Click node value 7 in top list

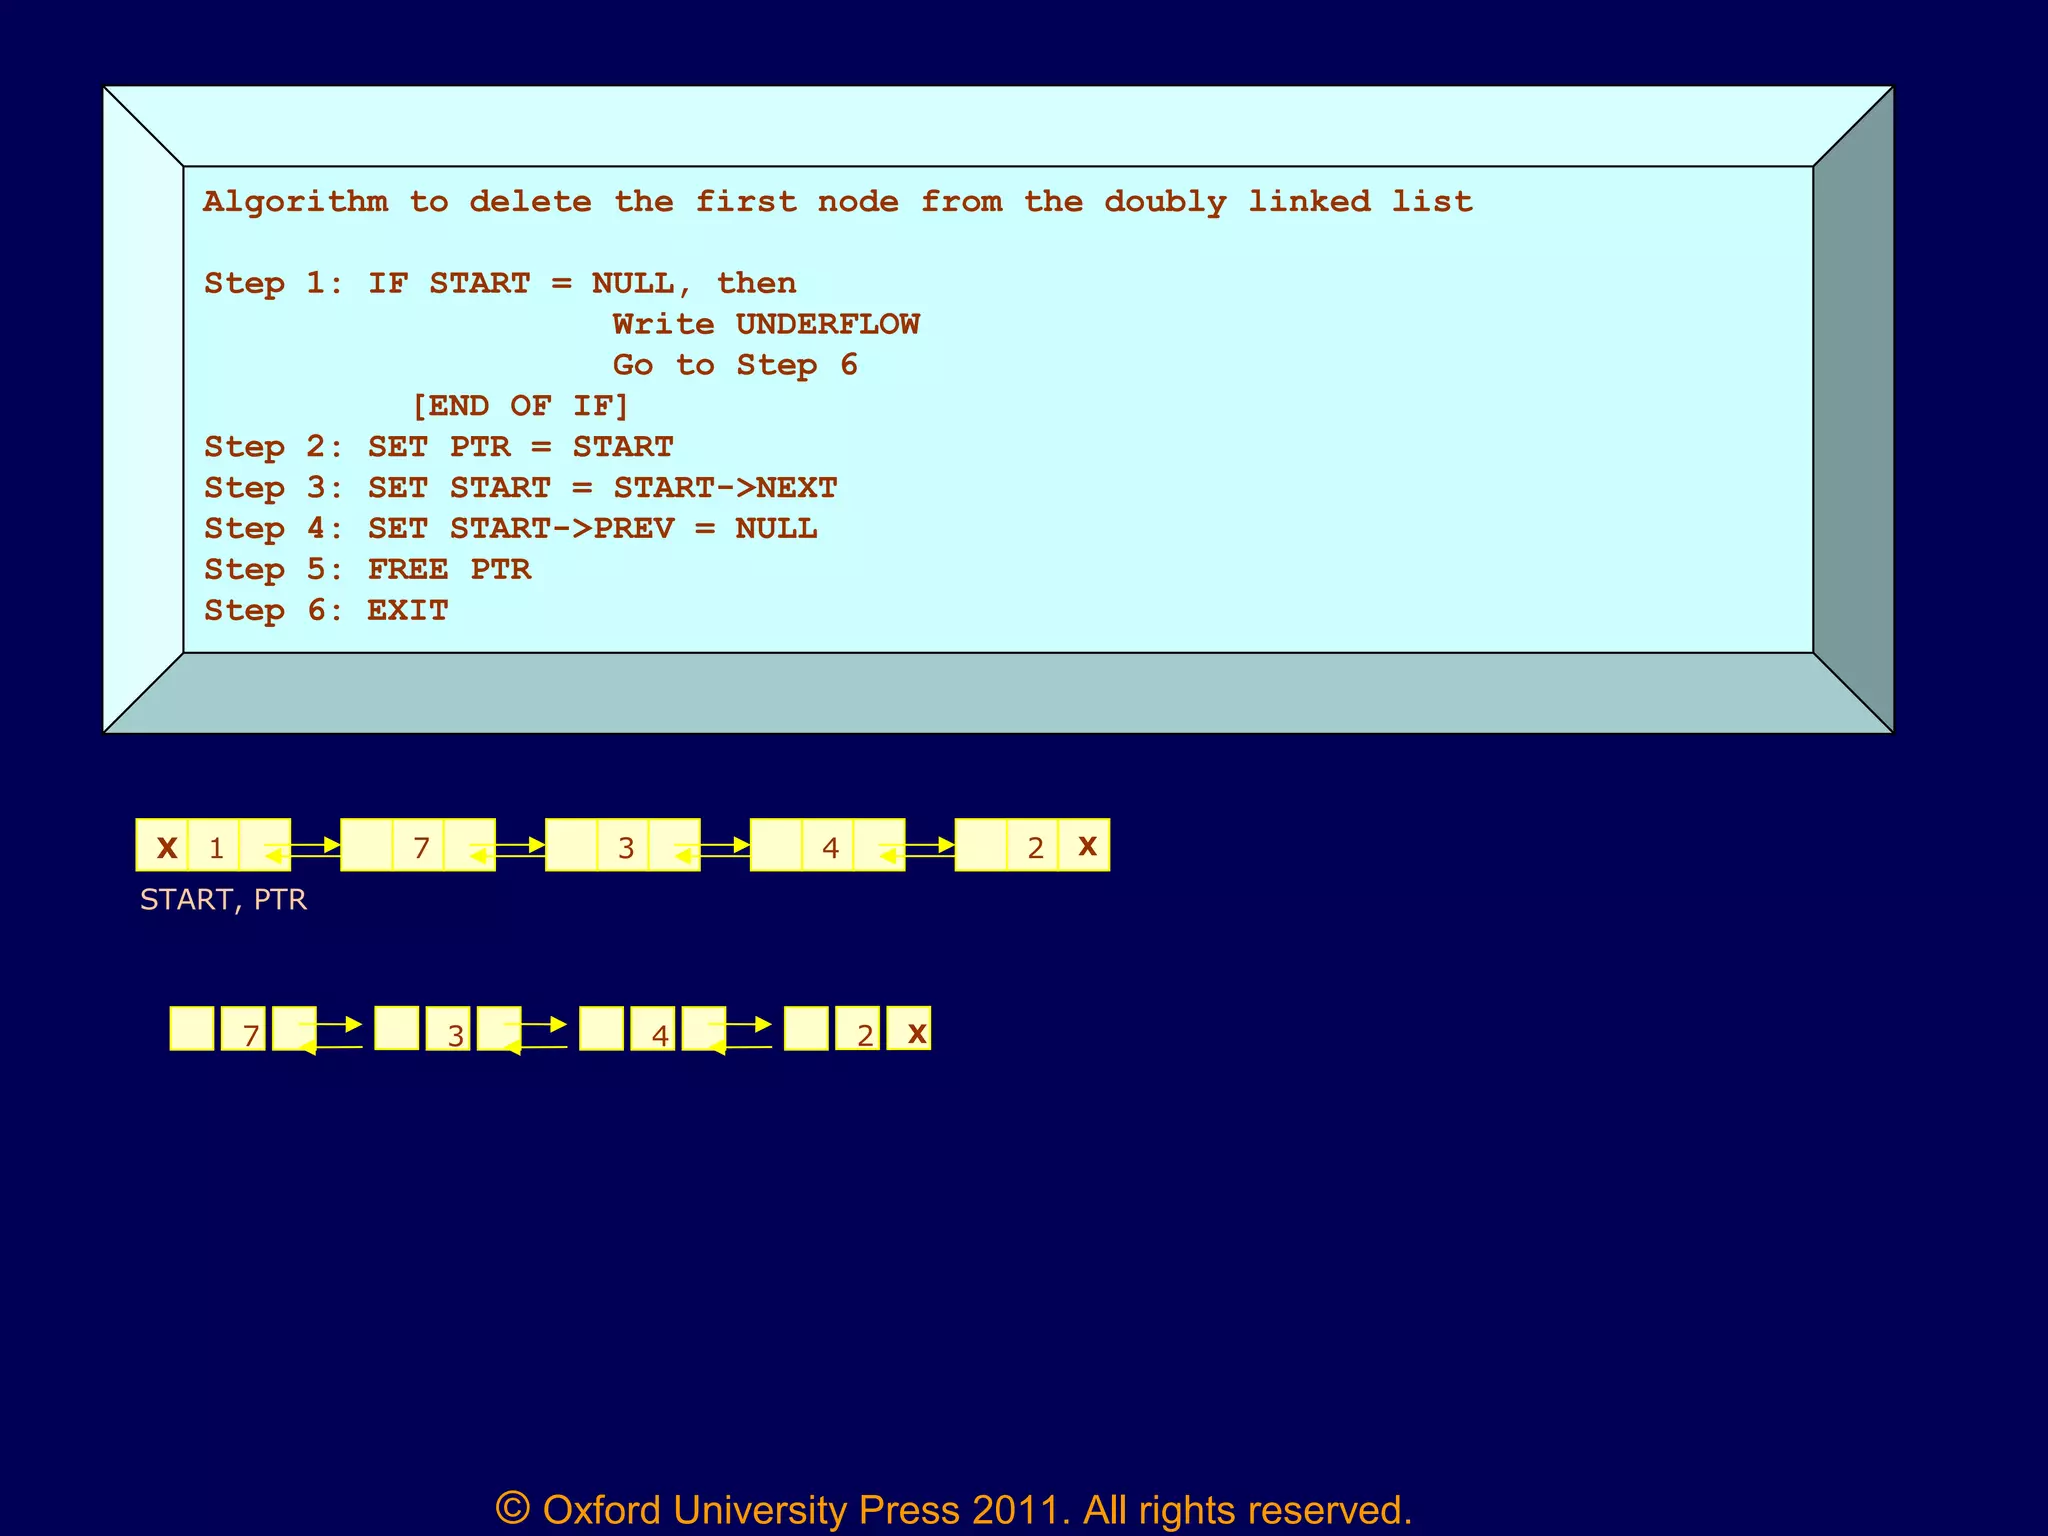pyautogui.click(x=420, y=847)
